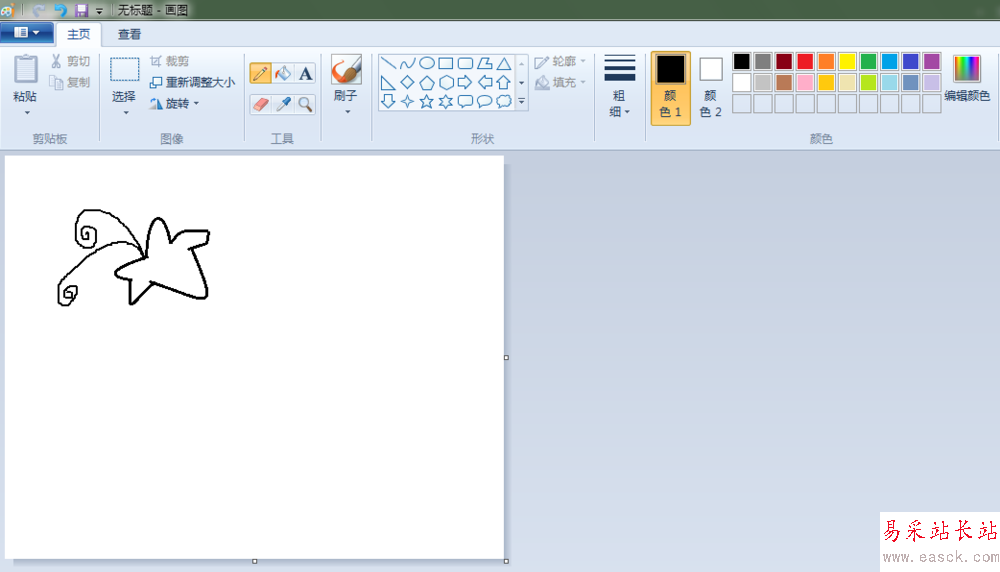Screen dimensions: 1000x572
Task: Choose the Line shape
Action: 388,63
